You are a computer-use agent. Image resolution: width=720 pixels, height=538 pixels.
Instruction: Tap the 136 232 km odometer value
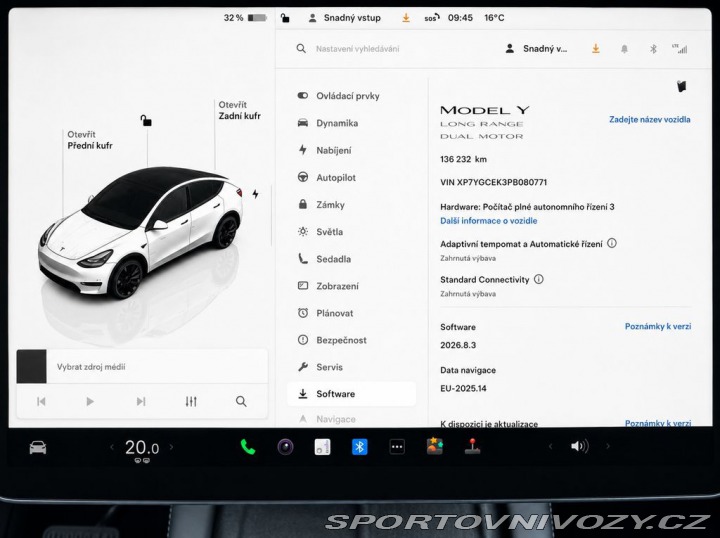463,159
